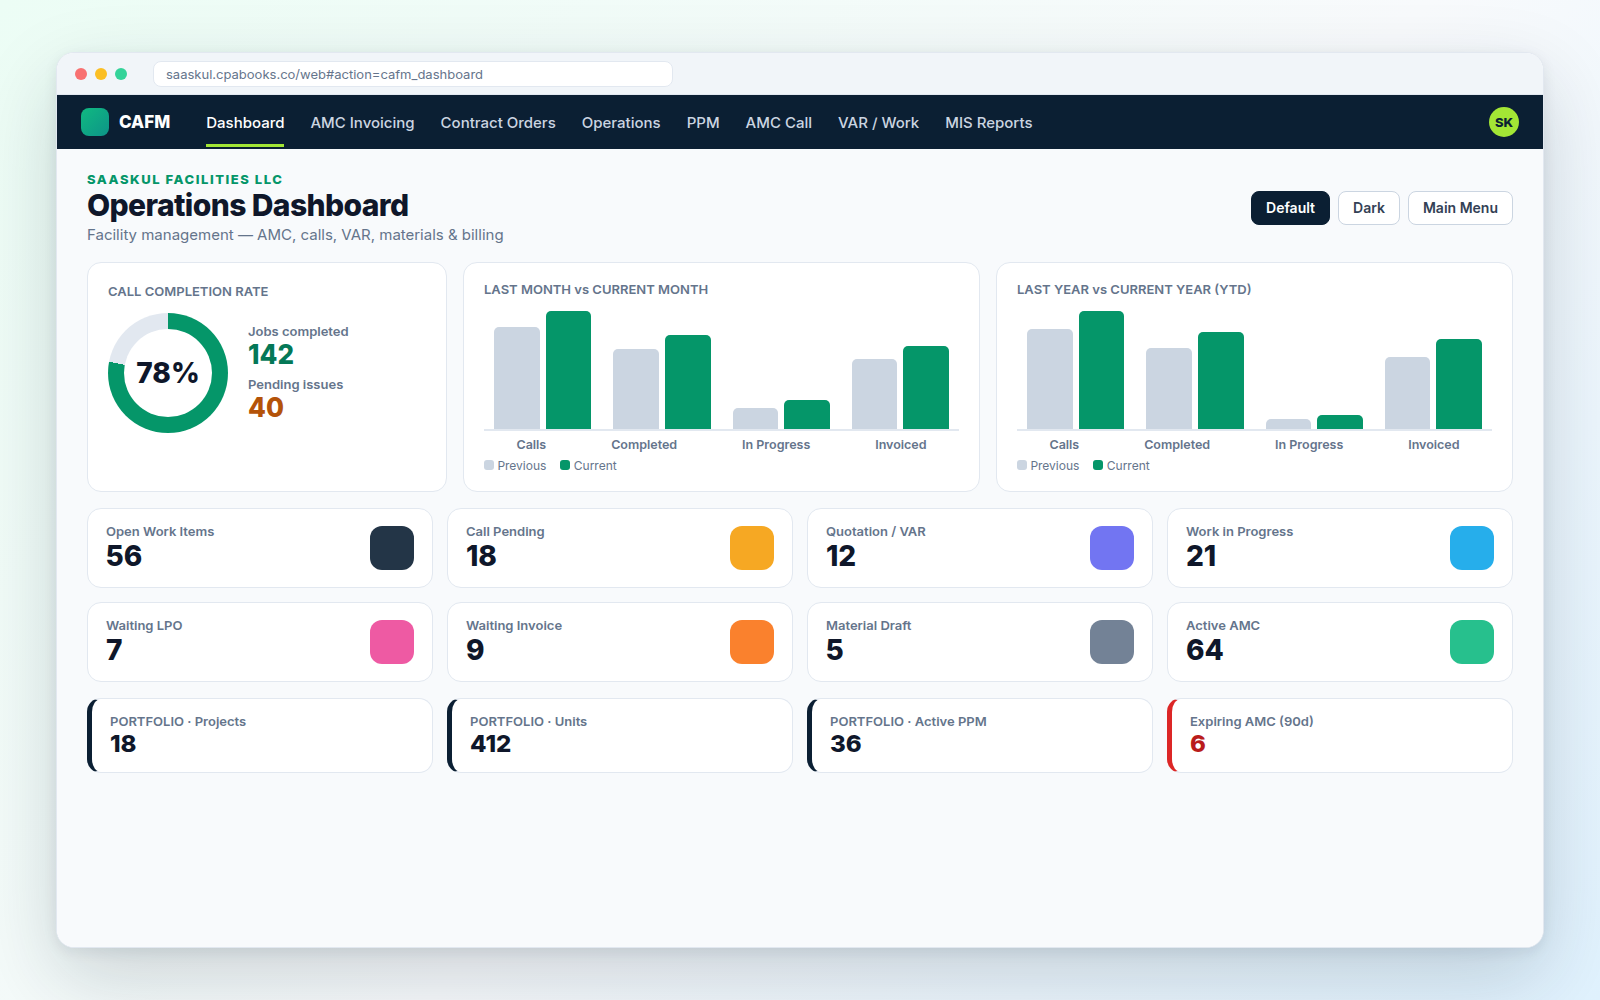Click the Call Pending yellow icon

752,548
